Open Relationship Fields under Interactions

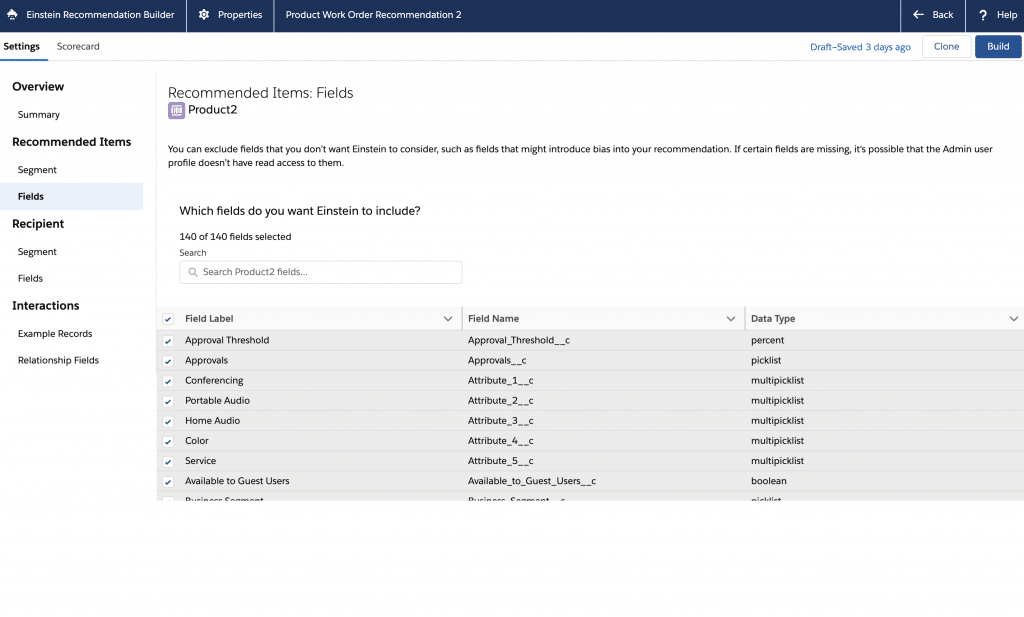tap(58, 360)
